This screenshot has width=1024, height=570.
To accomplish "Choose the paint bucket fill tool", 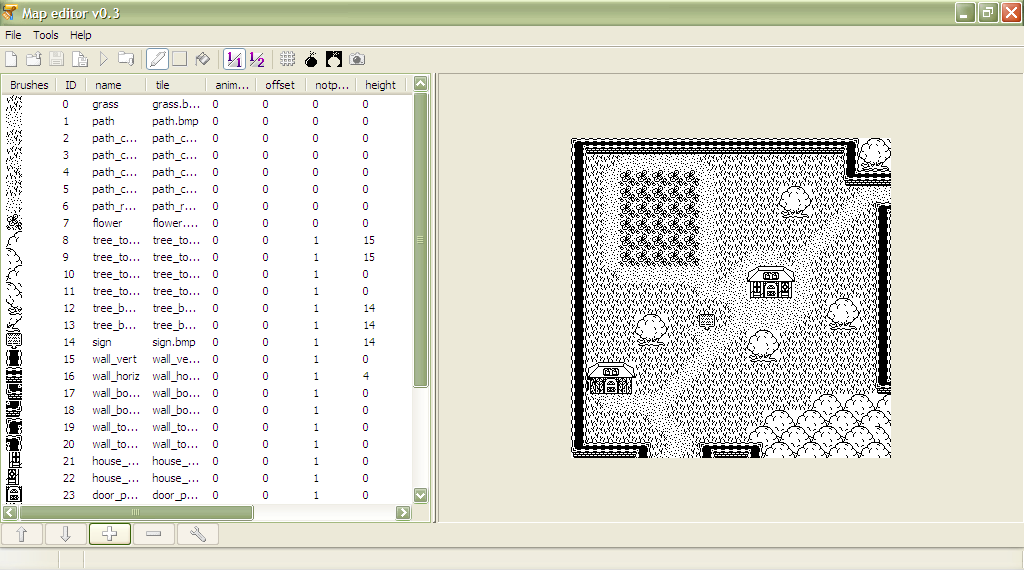I will (202, 59).
